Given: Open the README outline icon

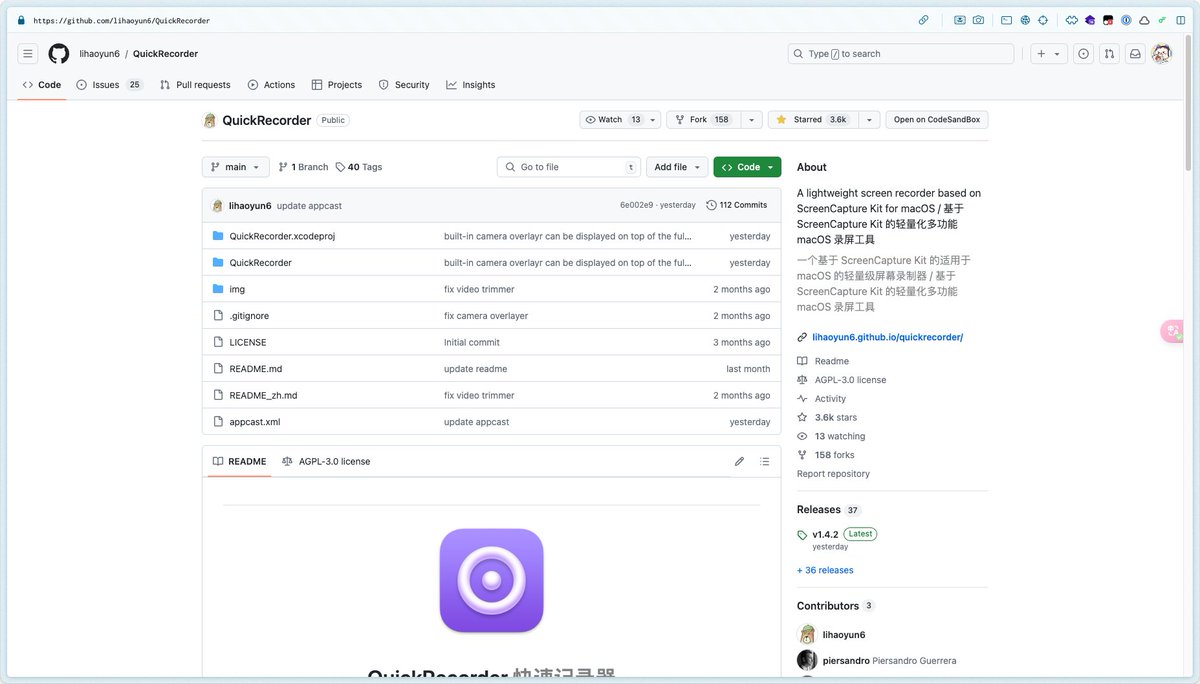Looking at the screenshot, I should (763, 461).
